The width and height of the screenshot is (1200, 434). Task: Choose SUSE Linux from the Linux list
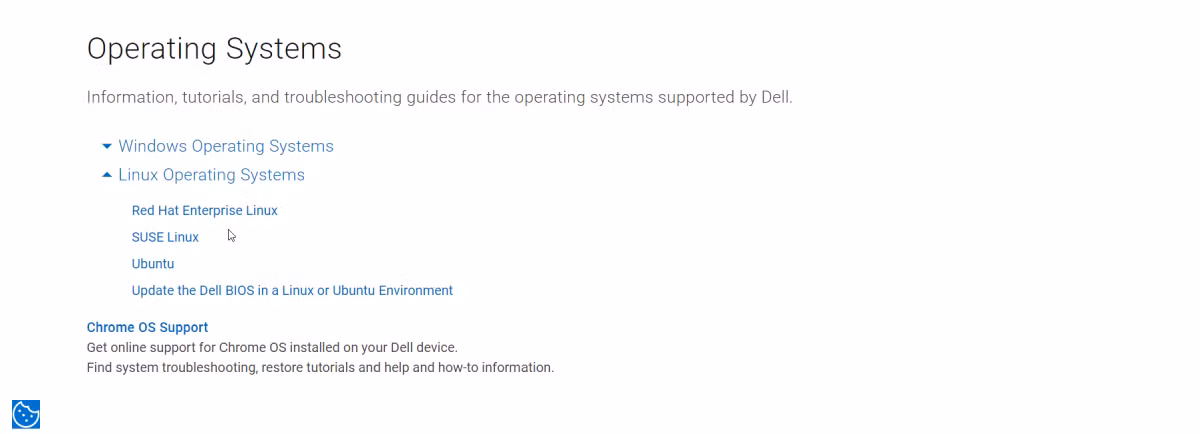[165, 238]
